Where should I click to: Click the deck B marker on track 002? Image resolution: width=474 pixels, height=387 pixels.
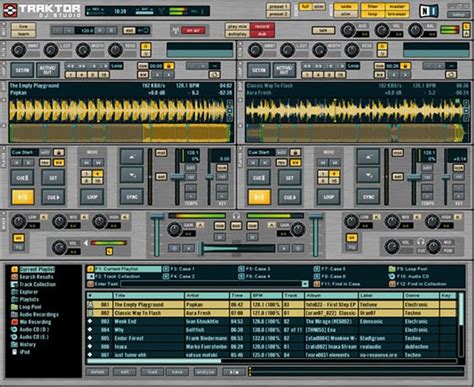click(90, 313)
